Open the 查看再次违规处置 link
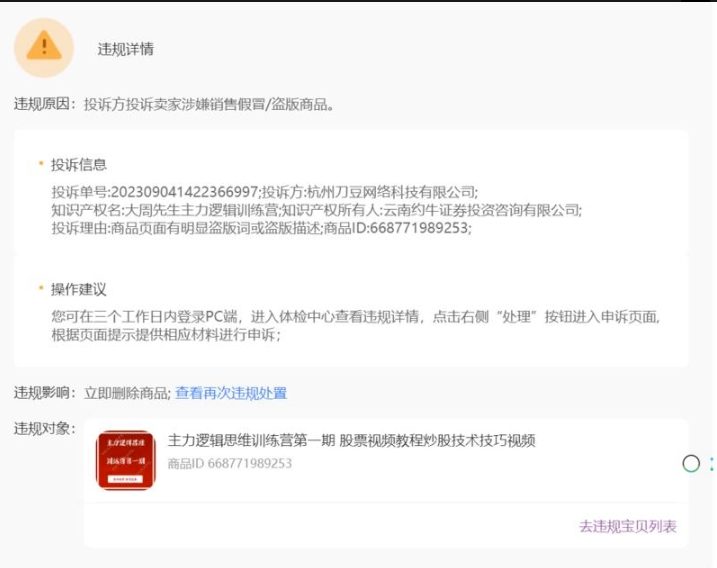The image size is (717, 568). click(231, 393)
